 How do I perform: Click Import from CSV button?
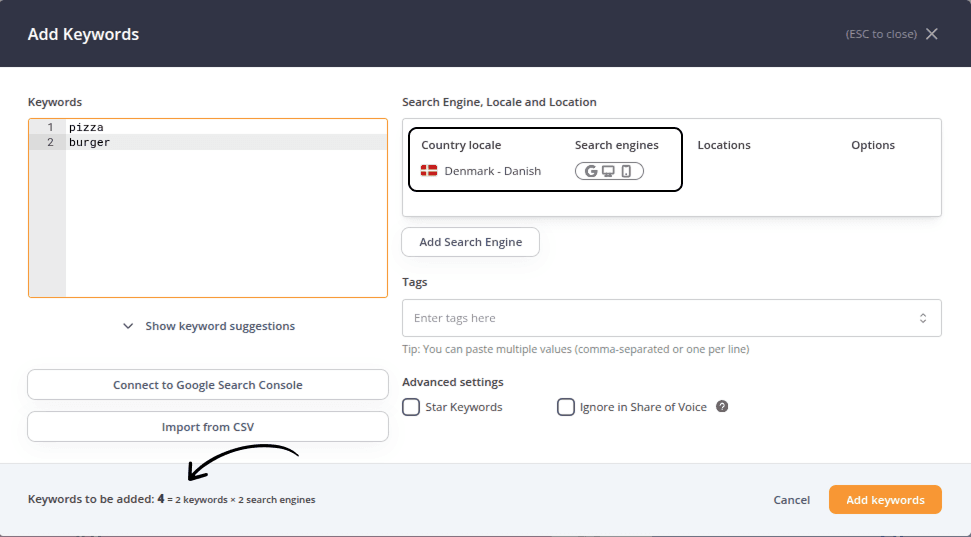(208, 427)
